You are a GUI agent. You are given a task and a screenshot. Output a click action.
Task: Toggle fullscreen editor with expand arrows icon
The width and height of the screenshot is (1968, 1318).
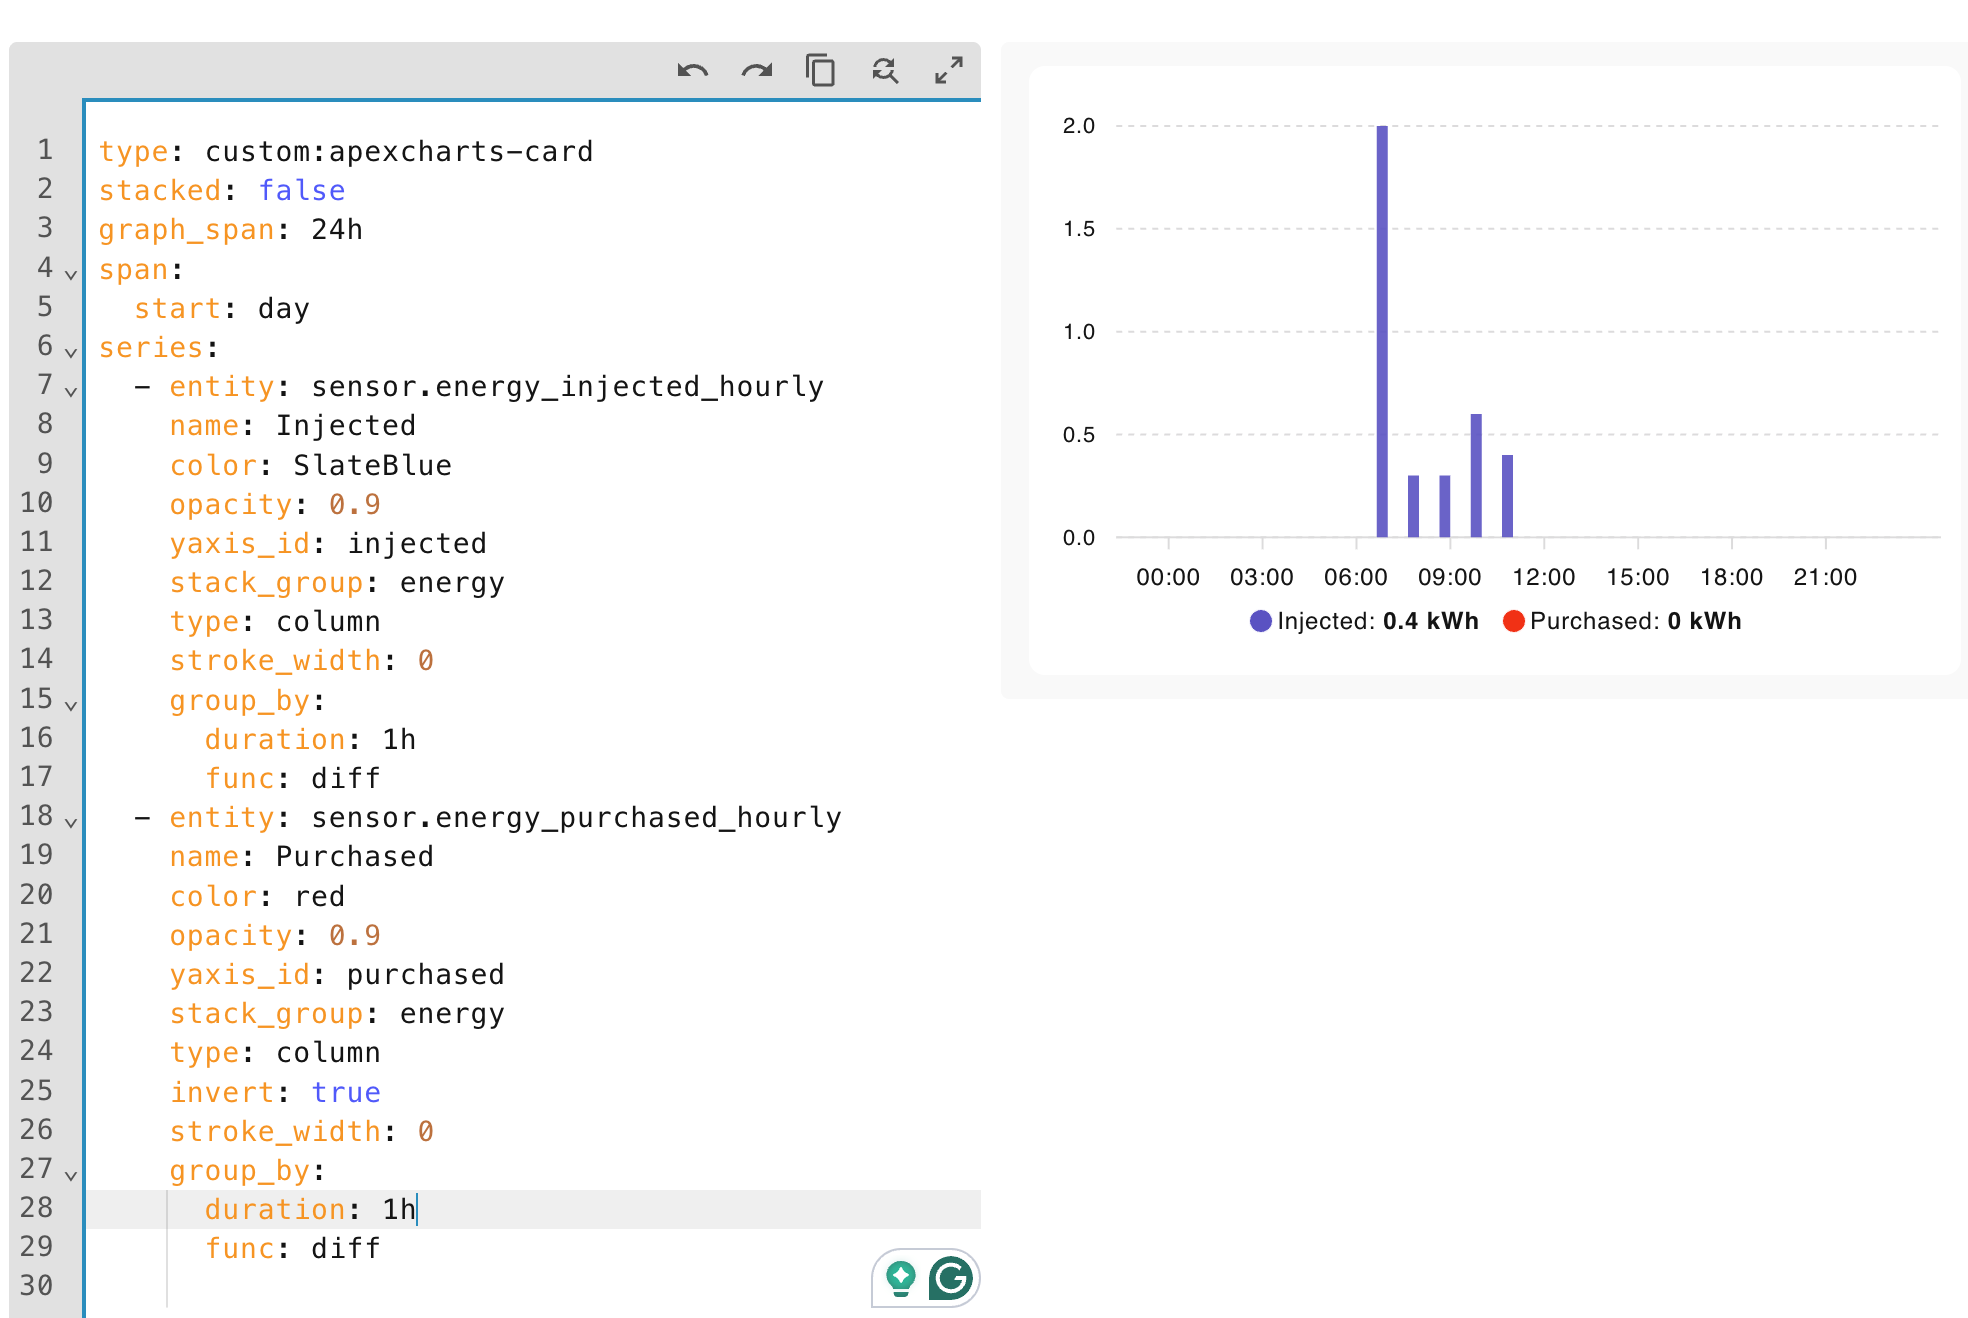tap(948, 71)
